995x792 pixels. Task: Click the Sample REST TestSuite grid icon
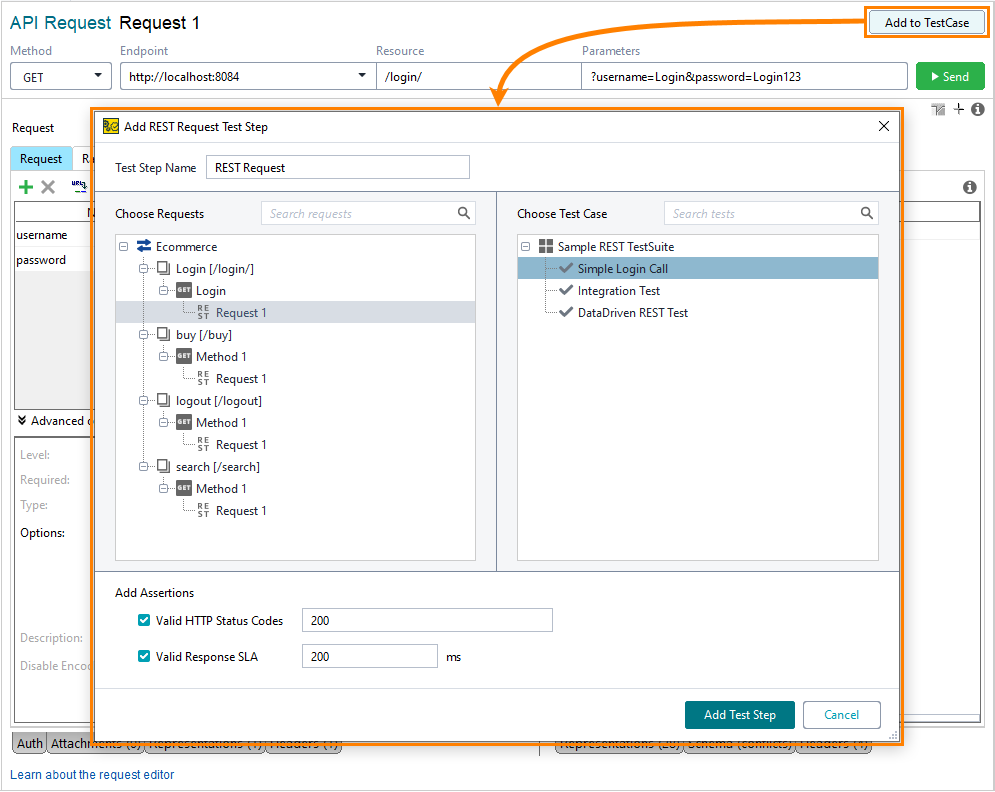[545, 245]
